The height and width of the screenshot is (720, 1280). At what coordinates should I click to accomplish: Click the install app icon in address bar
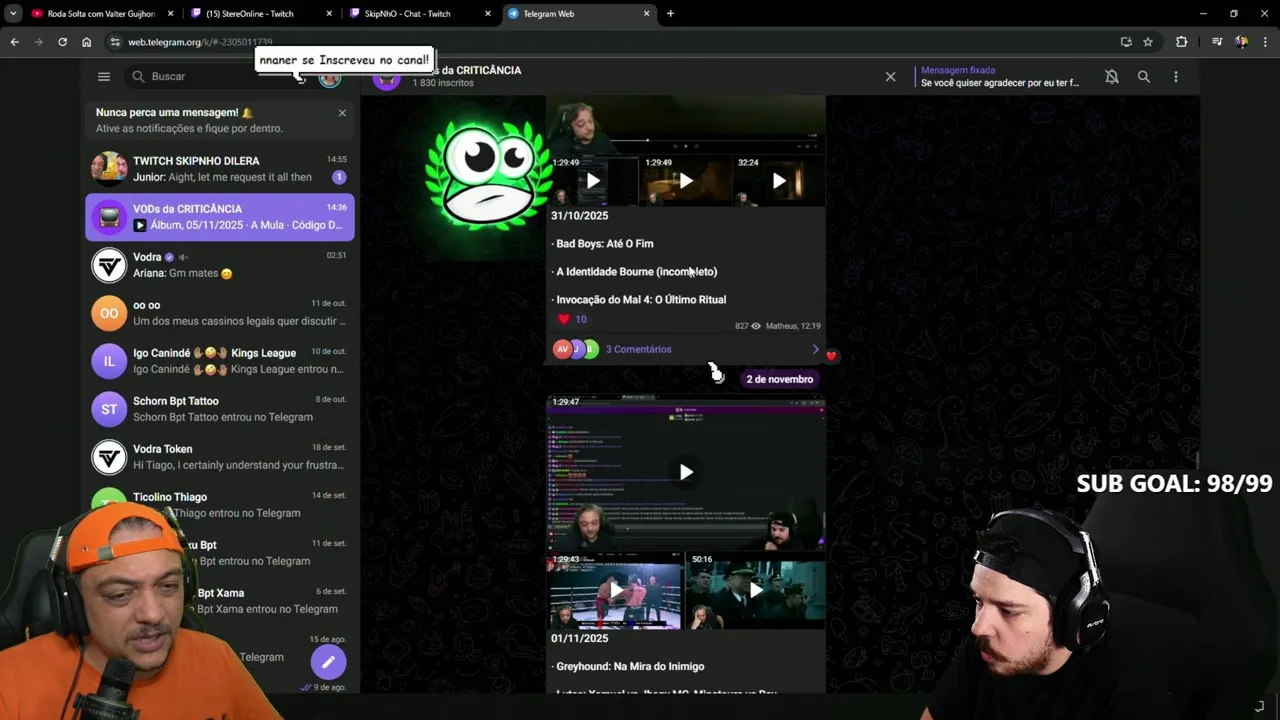1126,42
